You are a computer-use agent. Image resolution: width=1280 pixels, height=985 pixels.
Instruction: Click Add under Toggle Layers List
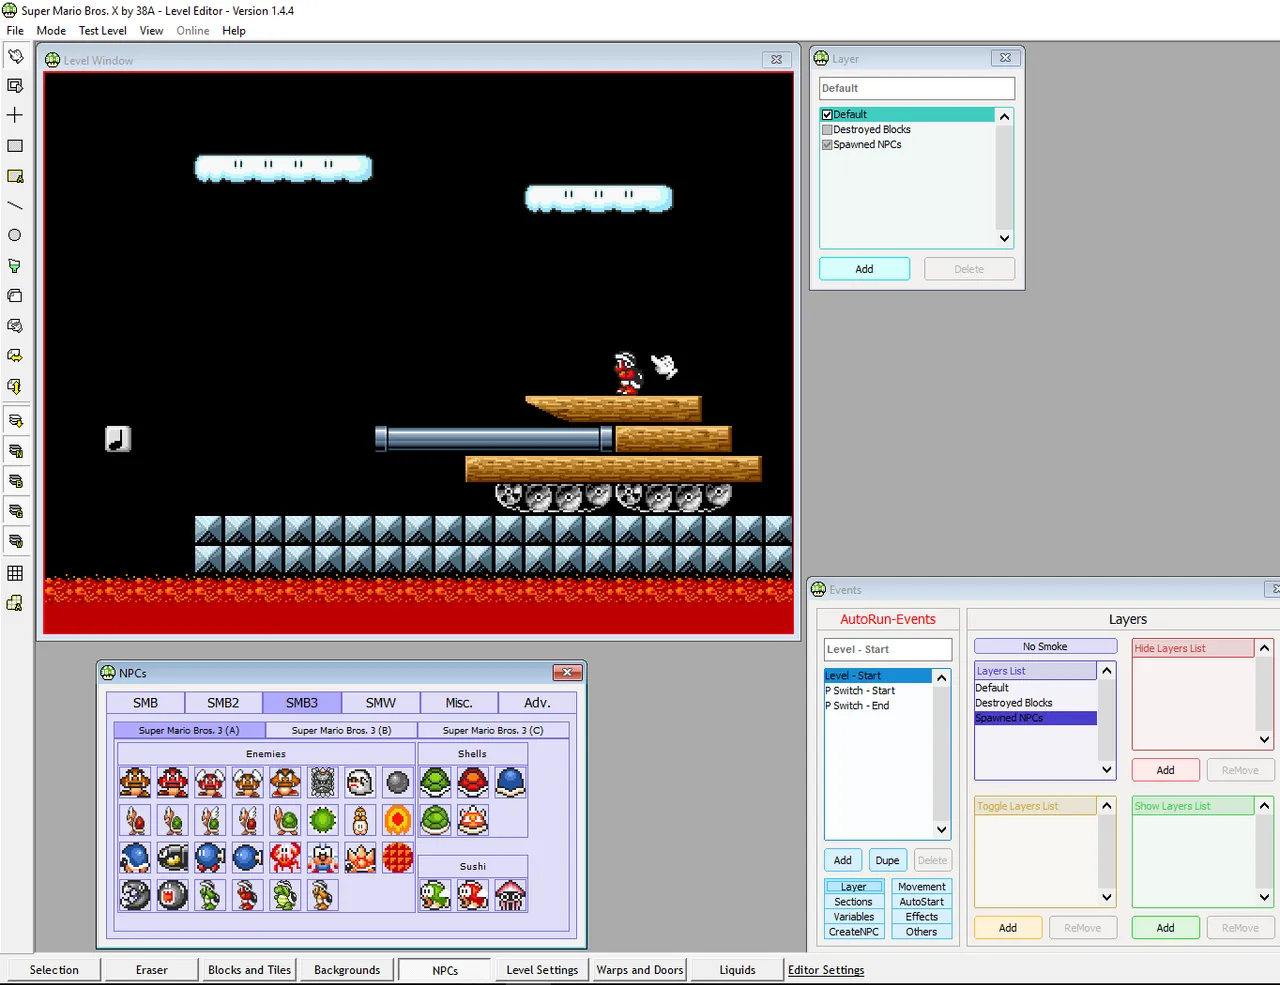point(1007,928)
